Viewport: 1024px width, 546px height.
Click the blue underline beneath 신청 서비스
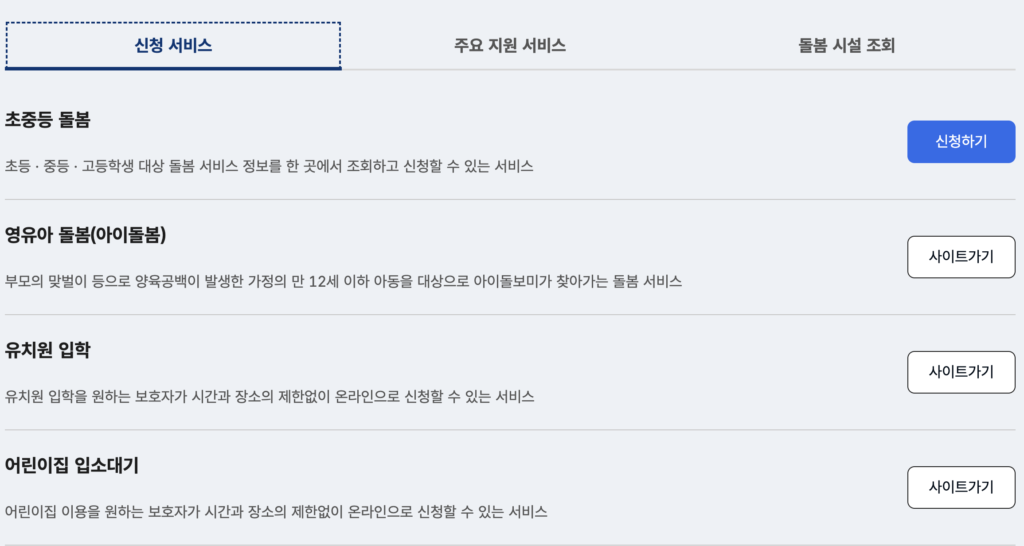(173, 68)
